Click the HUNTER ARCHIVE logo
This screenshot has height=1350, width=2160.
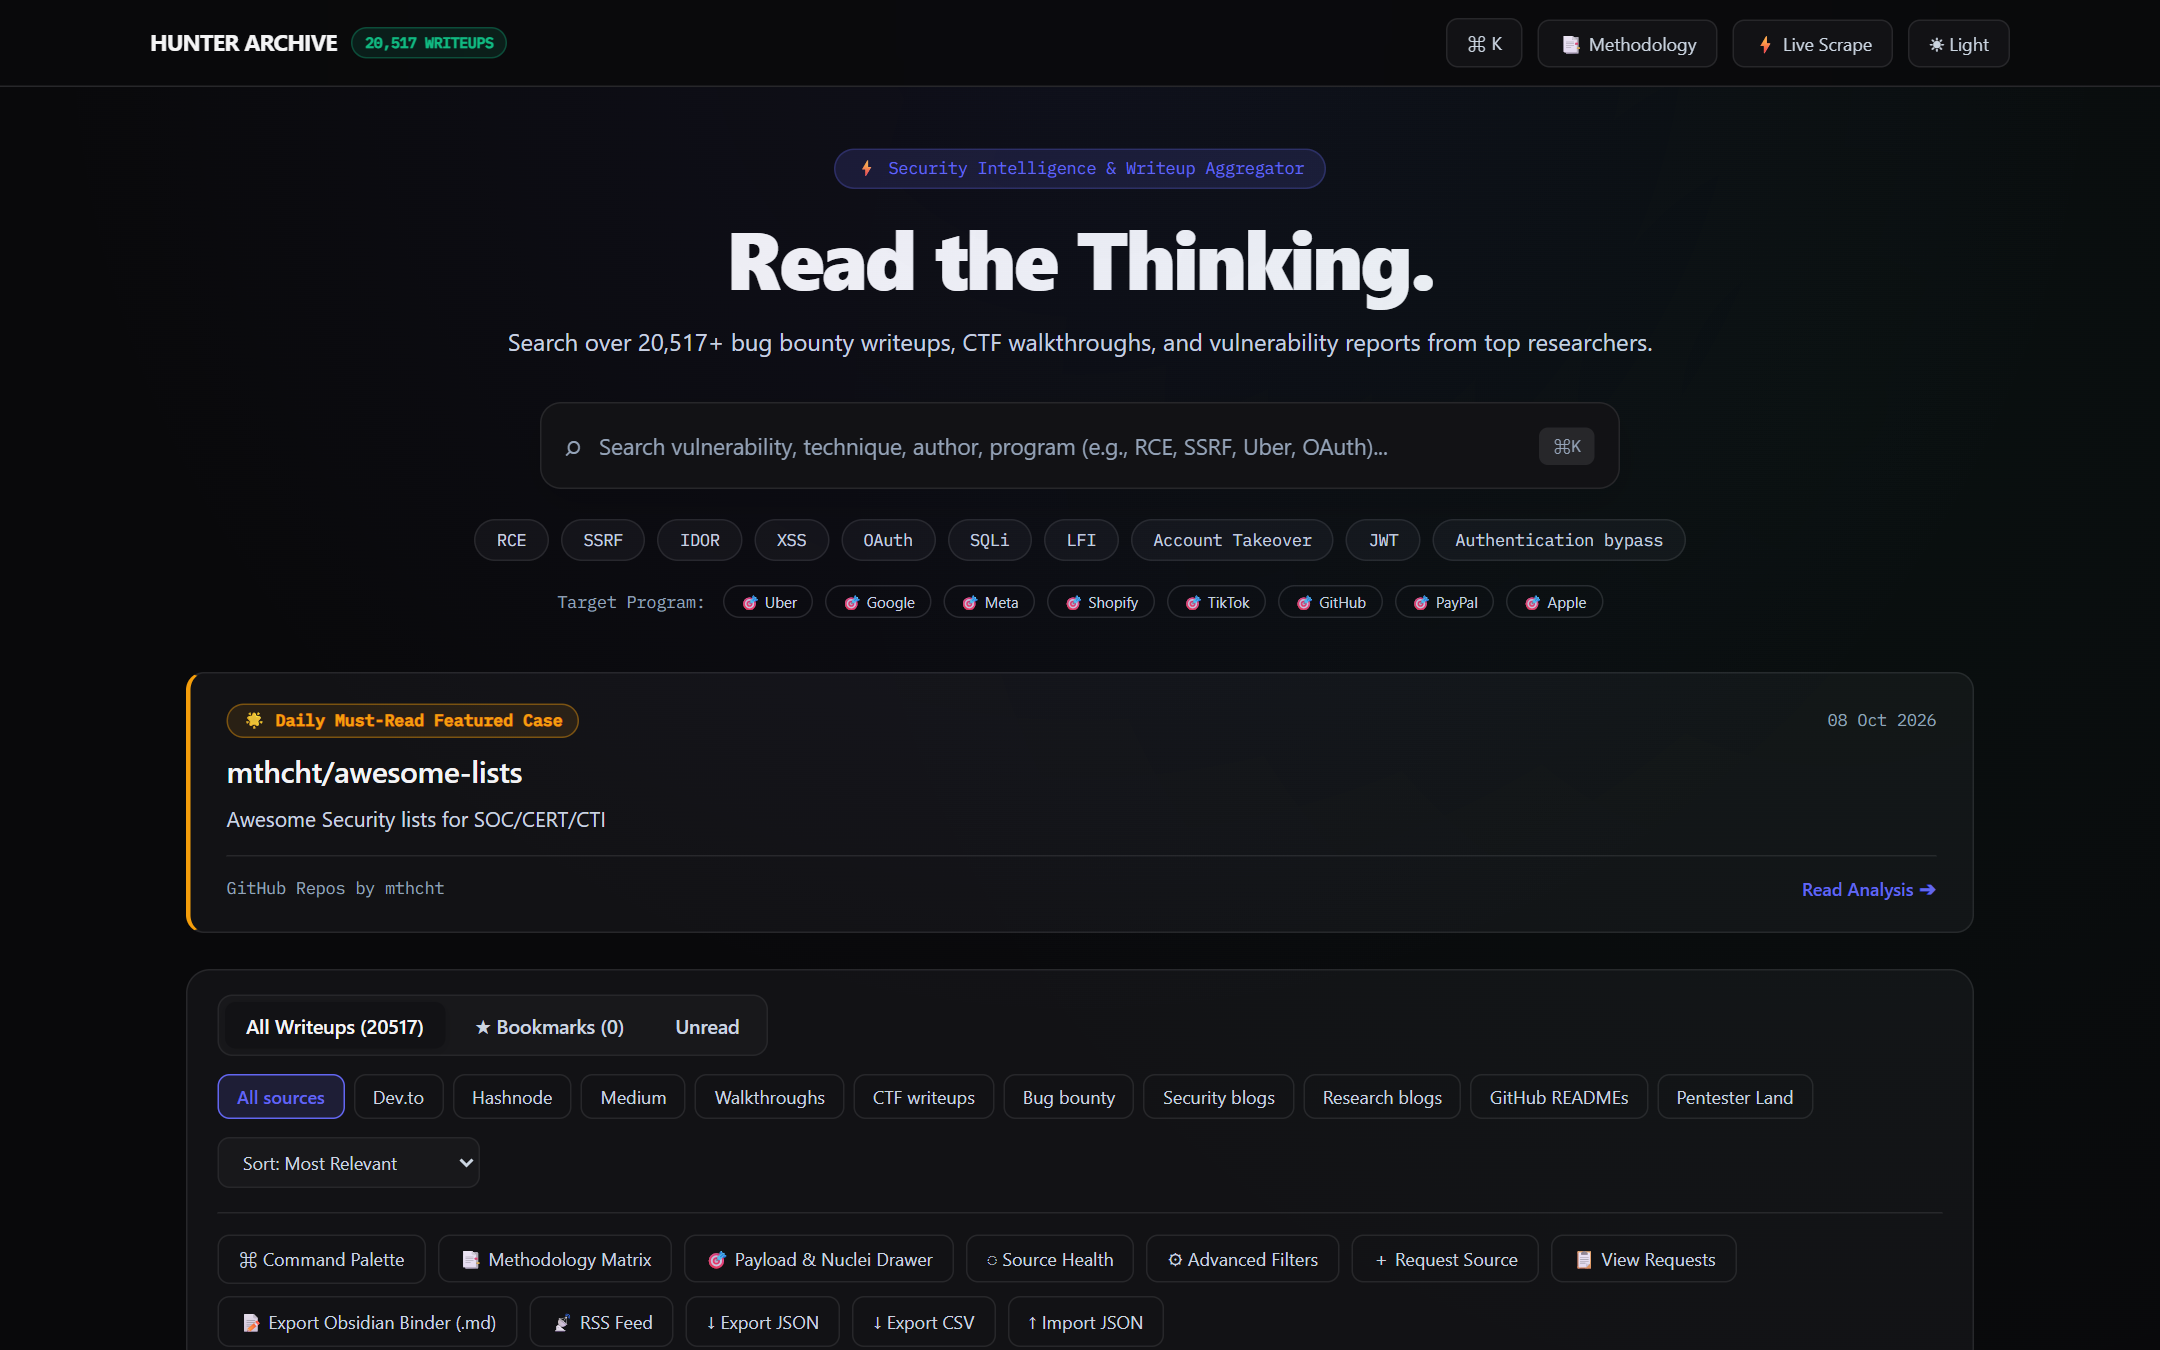(243, 43)
